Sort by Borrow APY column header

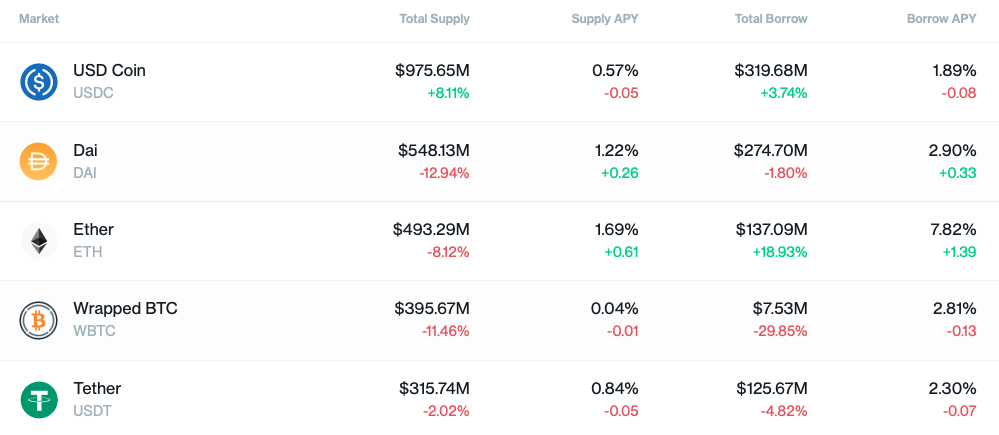942,18
